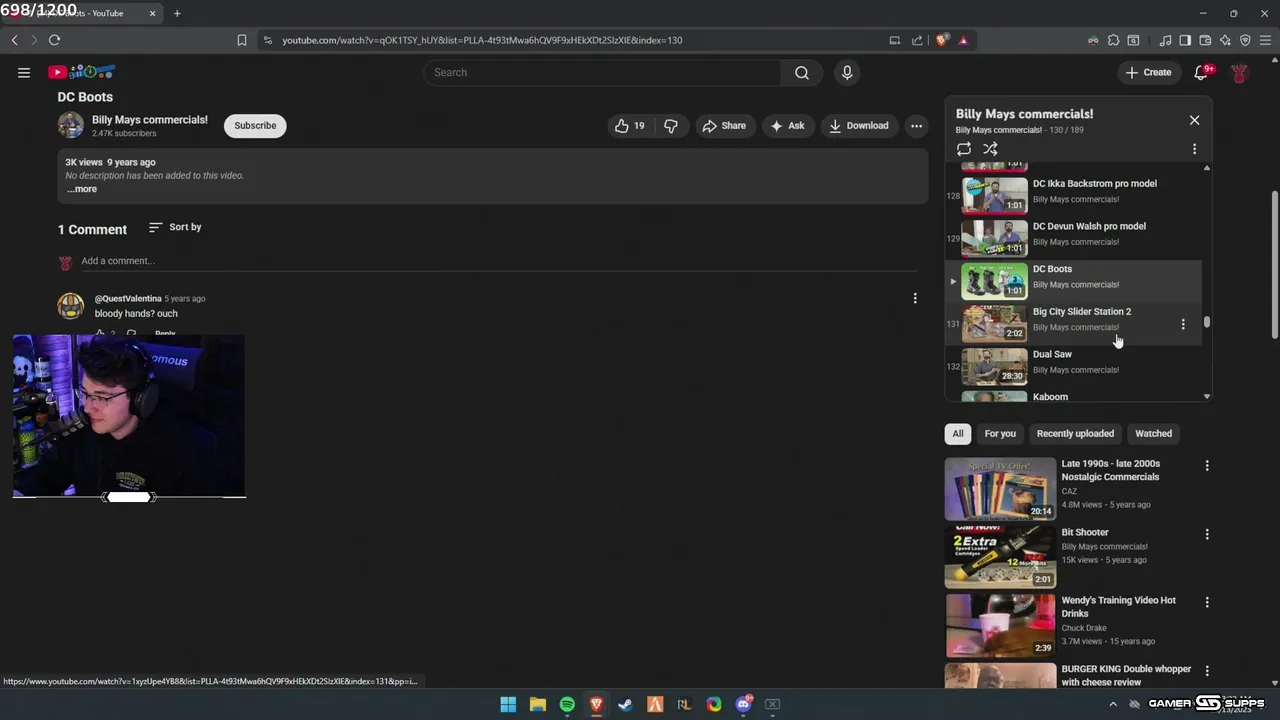Focus the YouTube search field
The image size is (1280, 720).
point(603,72)
